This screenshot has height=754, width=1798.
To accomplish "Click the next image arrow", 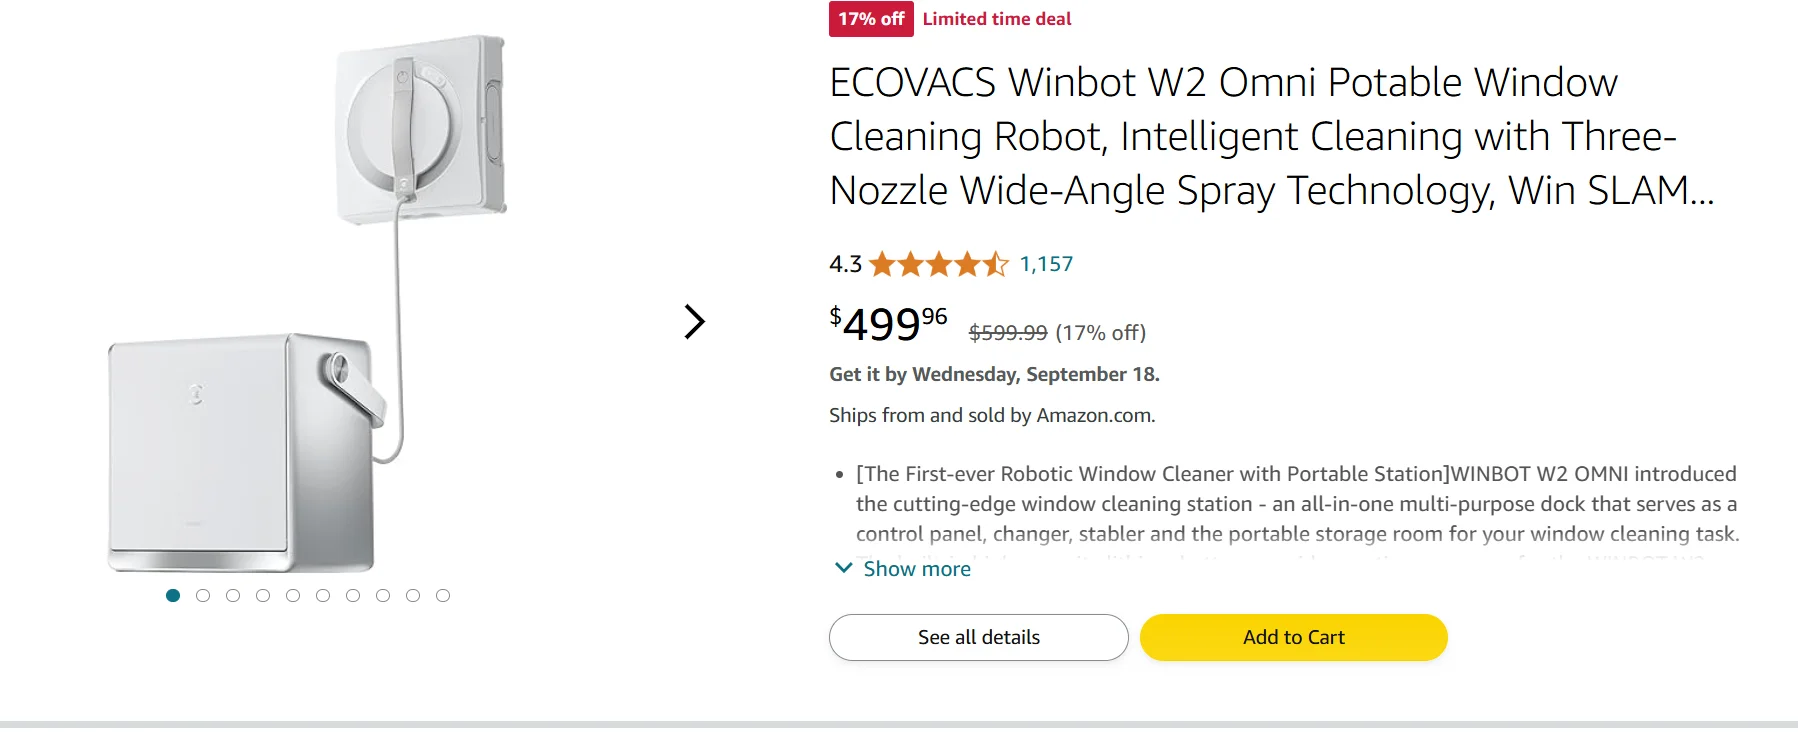I will (695, 322).
